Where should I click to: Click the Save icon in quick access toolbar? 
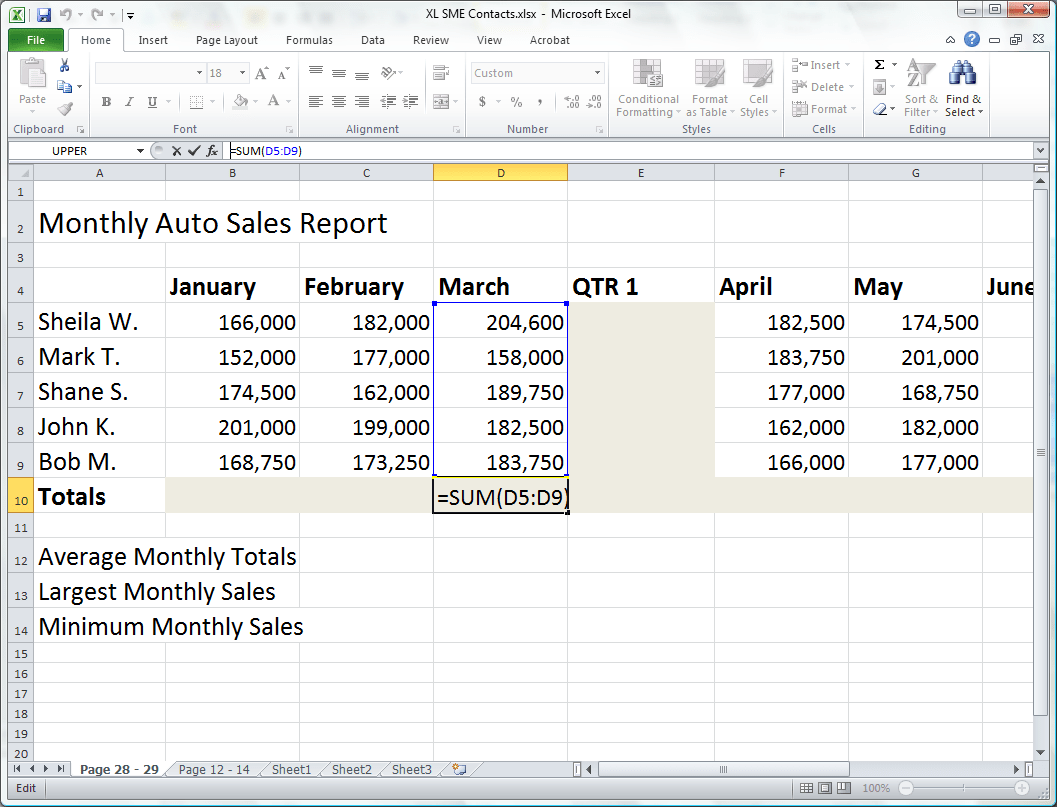click(44, 14)
